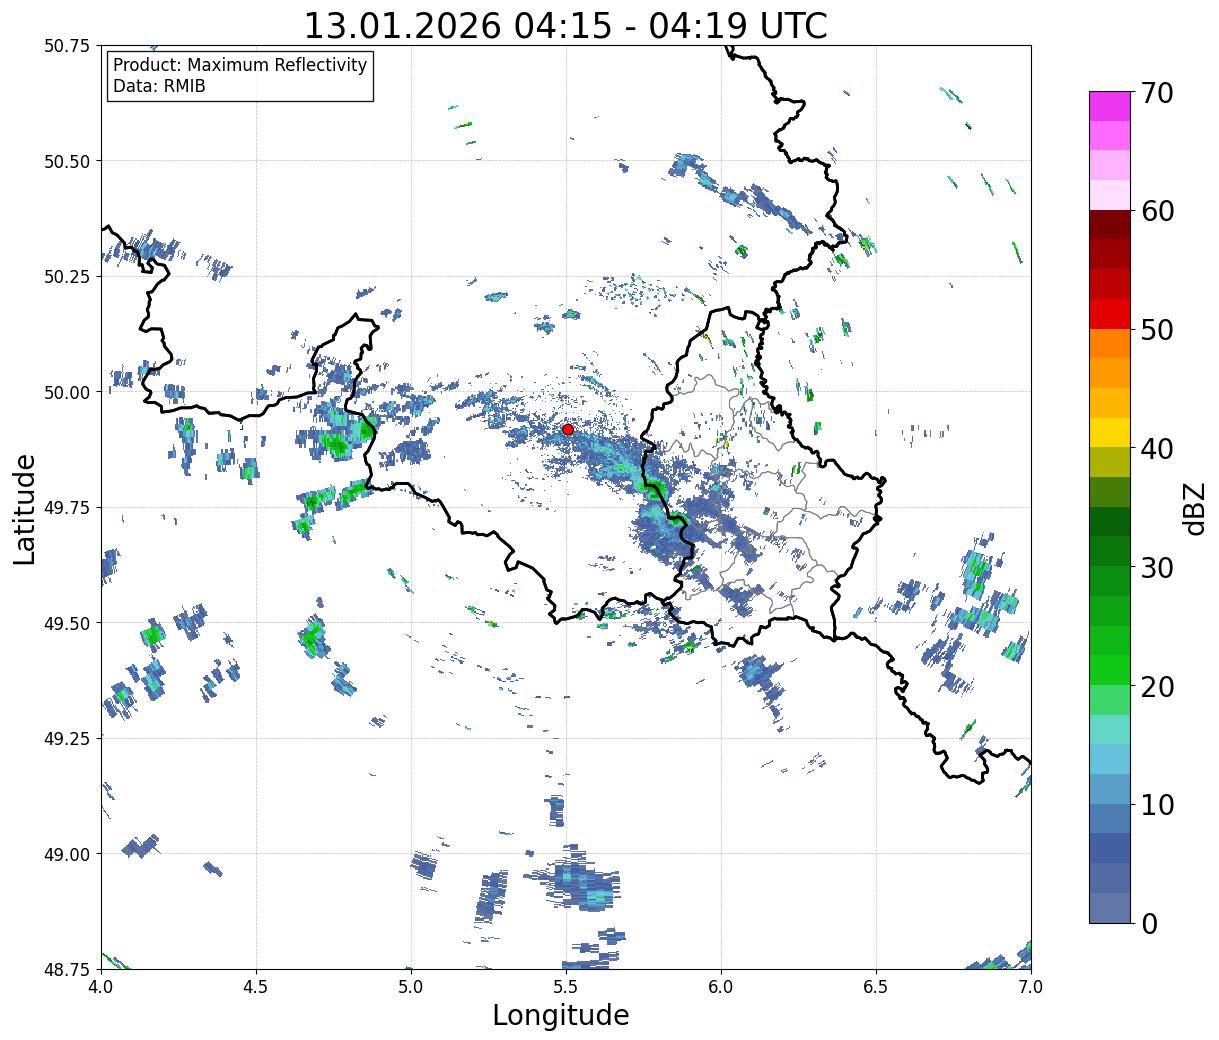The width and height of the screenshot is (1219, 1040).
Task: Click the longitude tick label 6.0
Action: pos(721,987)
